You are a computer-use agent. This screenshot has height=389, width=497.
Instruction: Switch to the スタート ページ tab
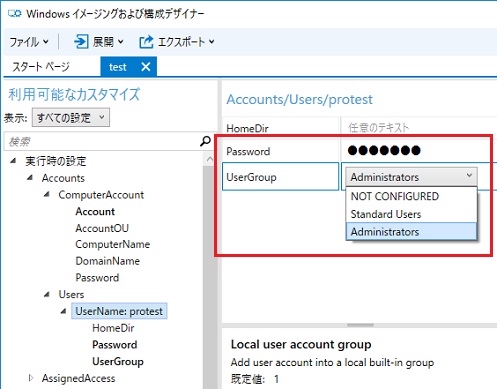click(x=41, y=67)
